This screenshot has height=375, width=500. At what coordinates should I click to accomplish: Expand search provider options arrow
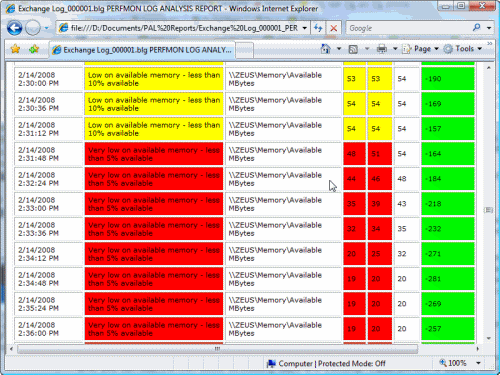489,28
